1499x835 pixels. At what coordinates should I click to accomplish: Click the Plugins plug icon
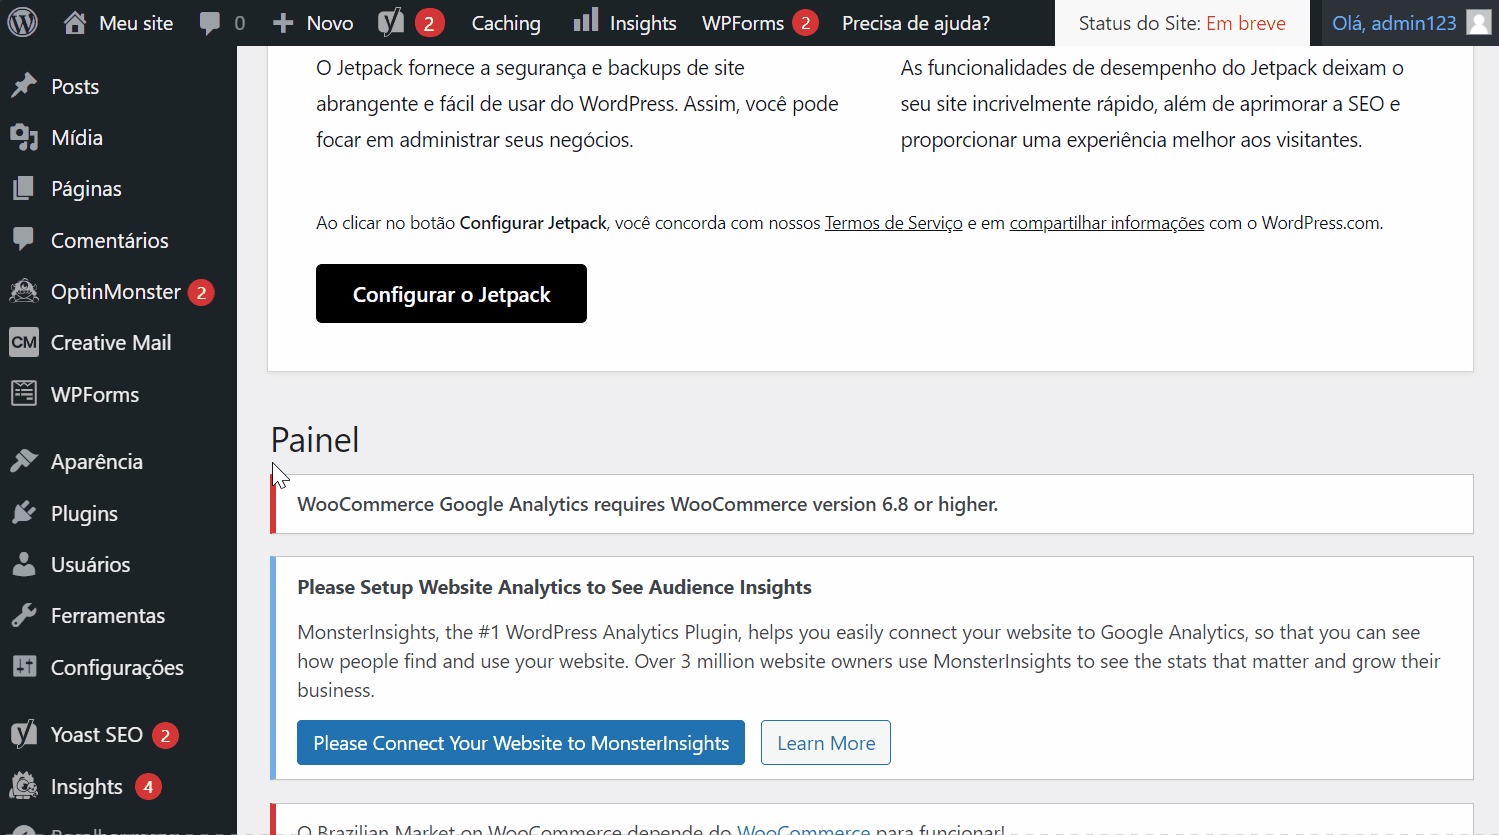(x=24, y=513)
